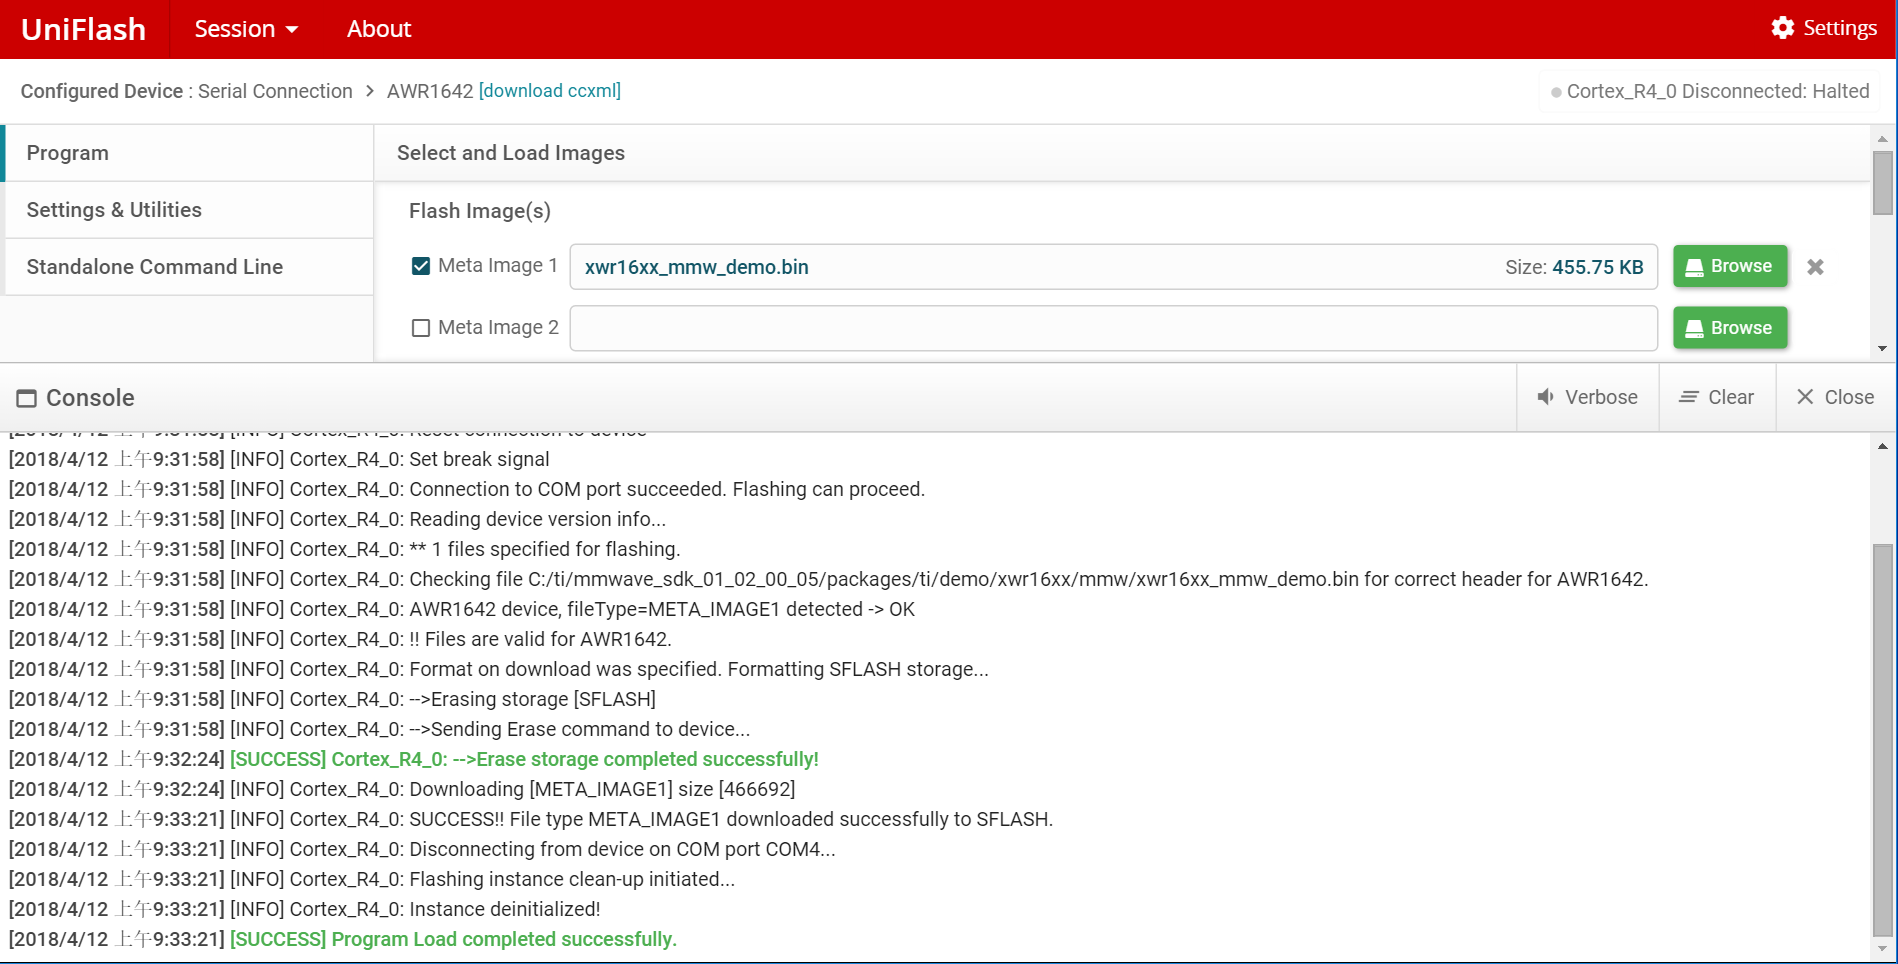Click the 'Sending Erase command' log line
Image resolution: width=1898 pixels, height=964 pixels.
380,729
